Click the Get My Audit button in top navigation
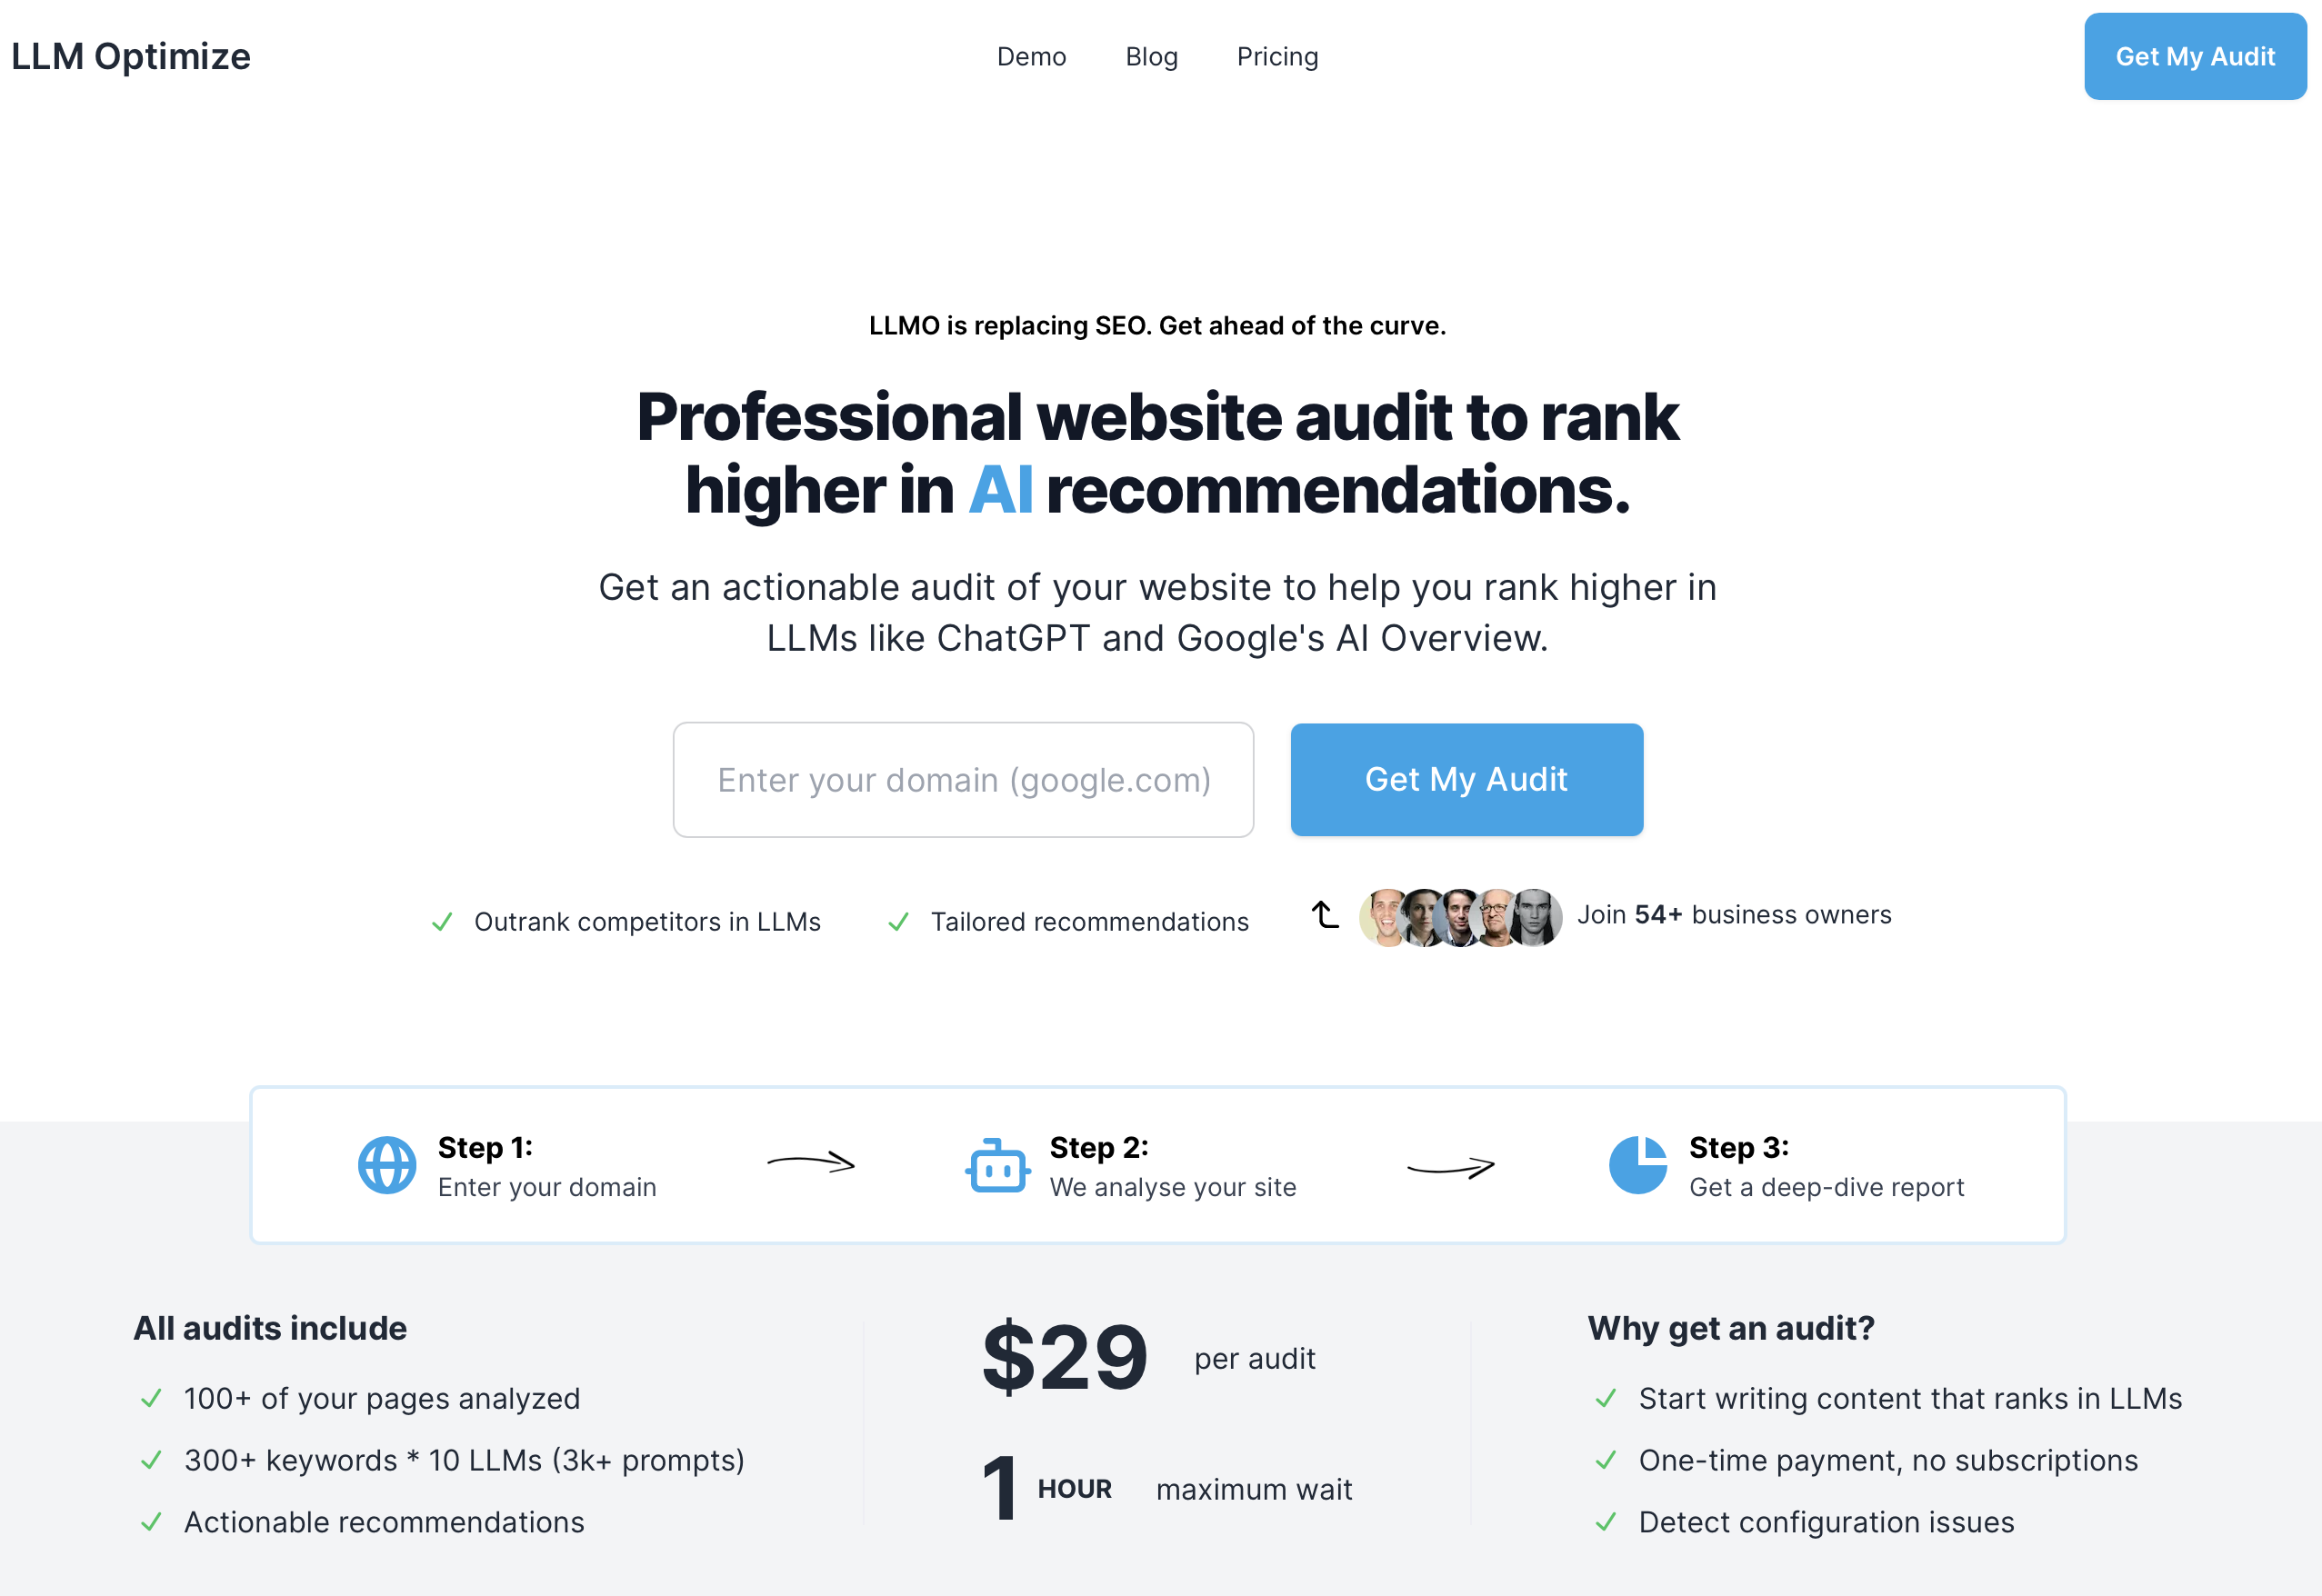The width and height of the screenshot is (2322, 1596). click(2195, 56)
